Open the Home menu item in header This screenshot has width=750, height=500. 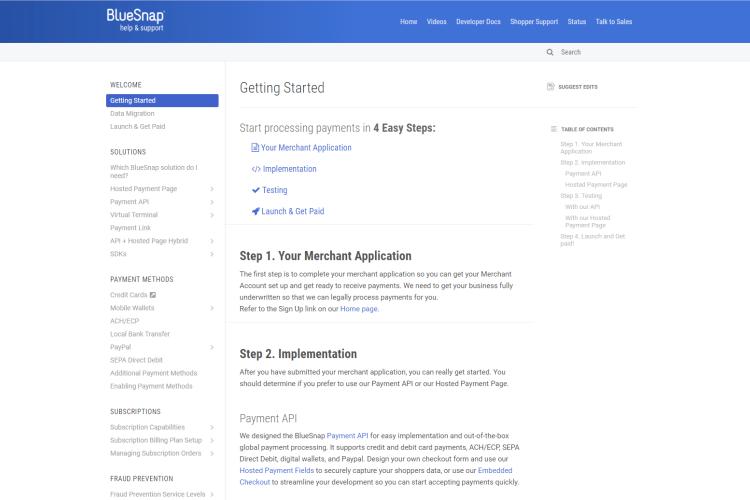[408, 22]
